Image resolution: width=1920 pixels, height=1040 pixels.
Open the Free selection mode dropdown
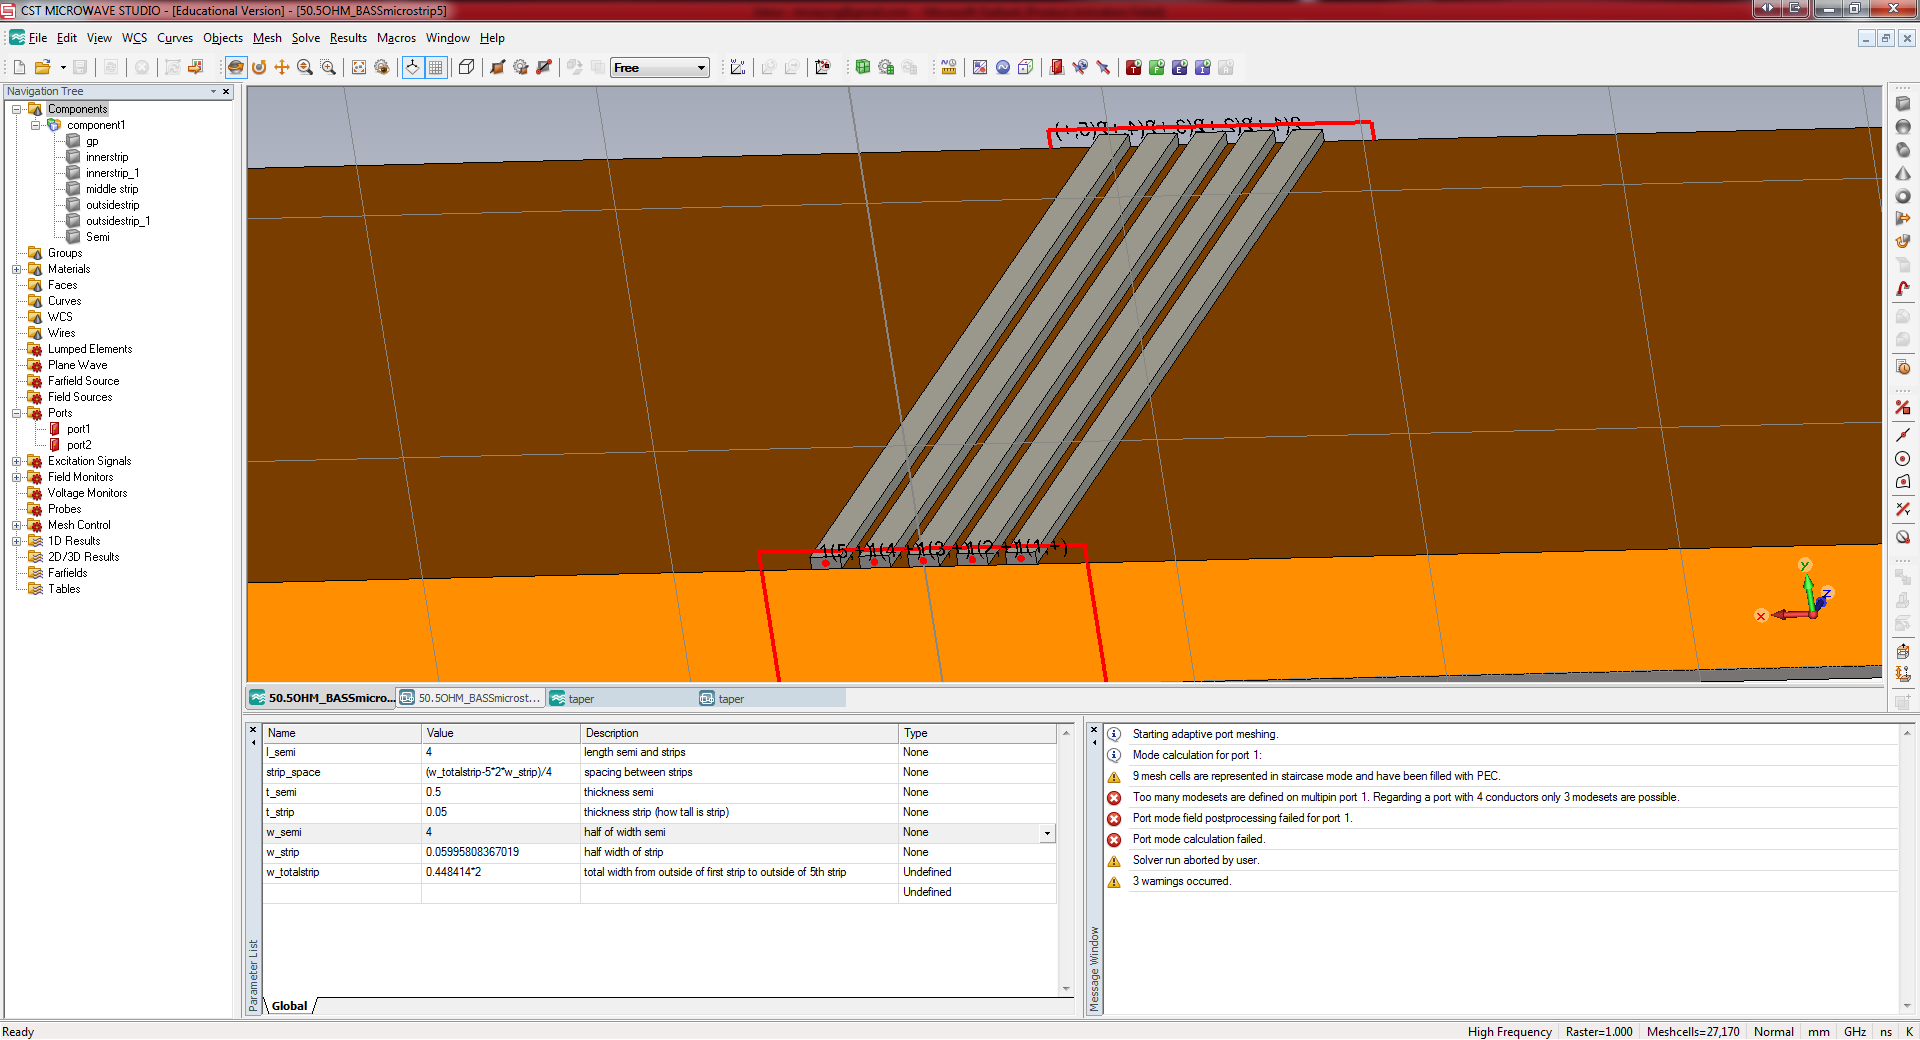click(x=701, y=67)
